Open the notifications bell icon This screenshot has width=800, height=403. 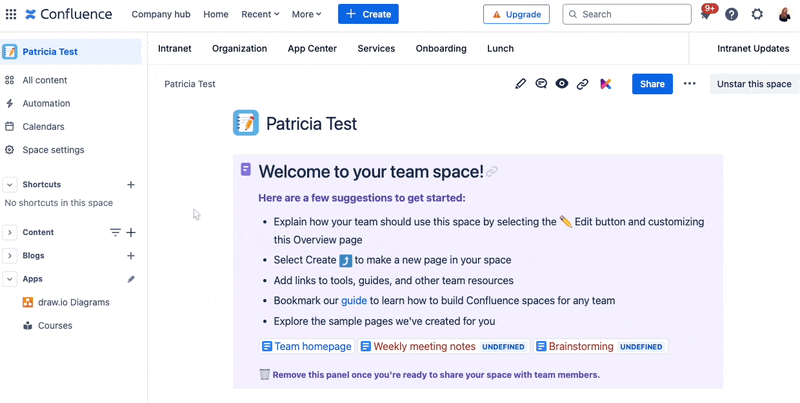(x=706, y=14)
